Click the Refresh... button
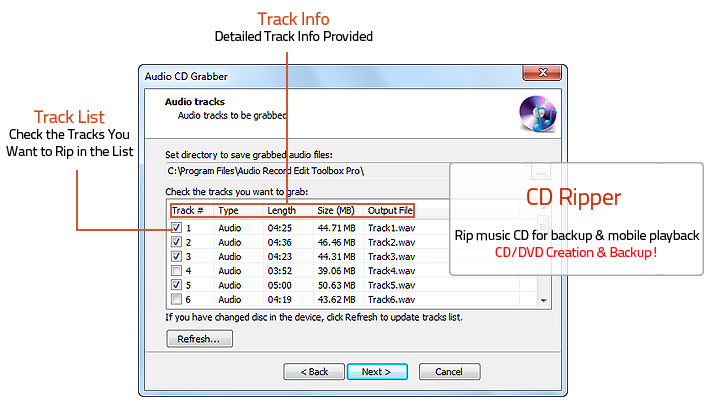706x408 pixels. (199, 339)
